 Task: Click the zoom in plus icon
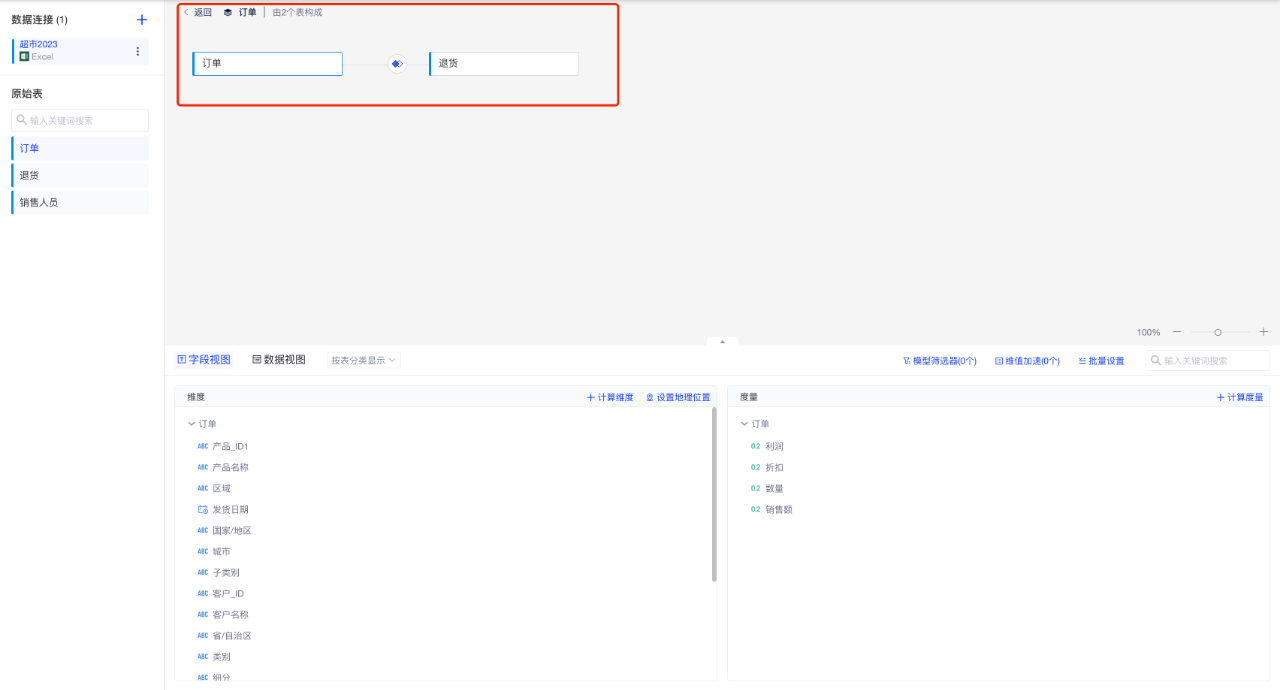[x=1263, y=332]
